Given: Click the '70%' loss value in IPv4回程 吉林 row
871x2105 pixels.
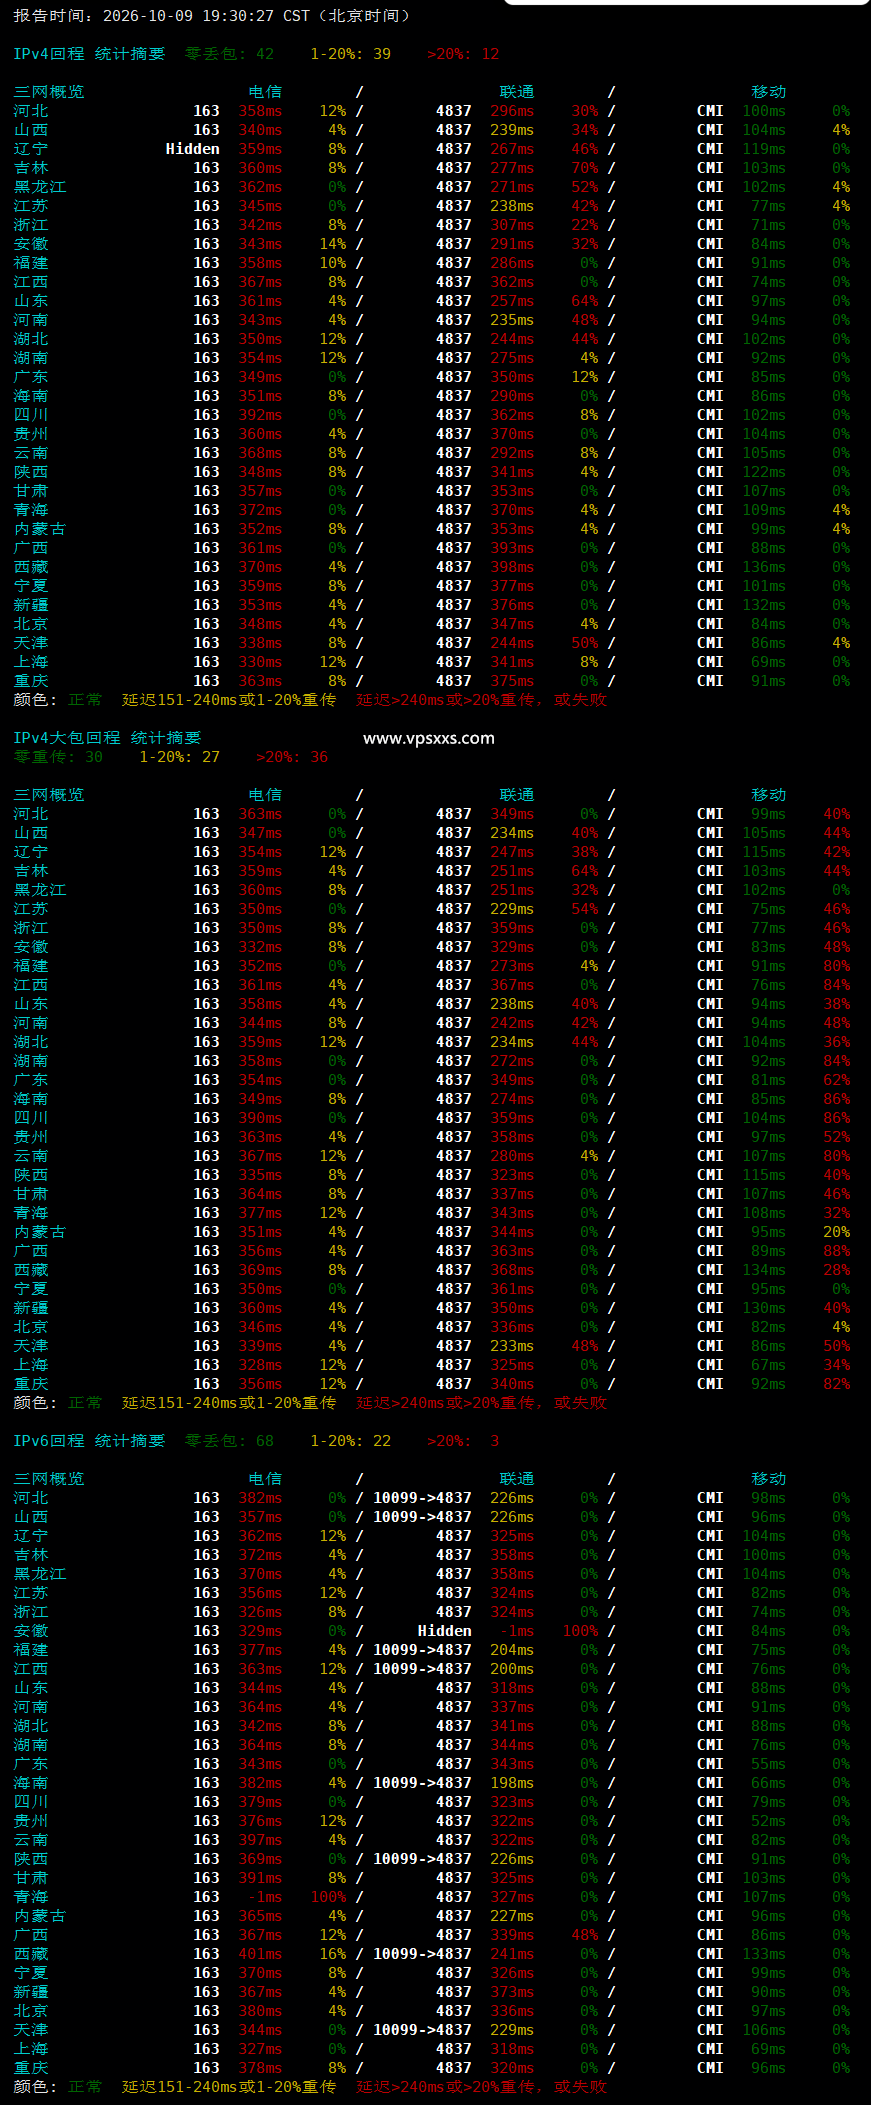Looking at the screenshot, I should [x=585, y=168].
